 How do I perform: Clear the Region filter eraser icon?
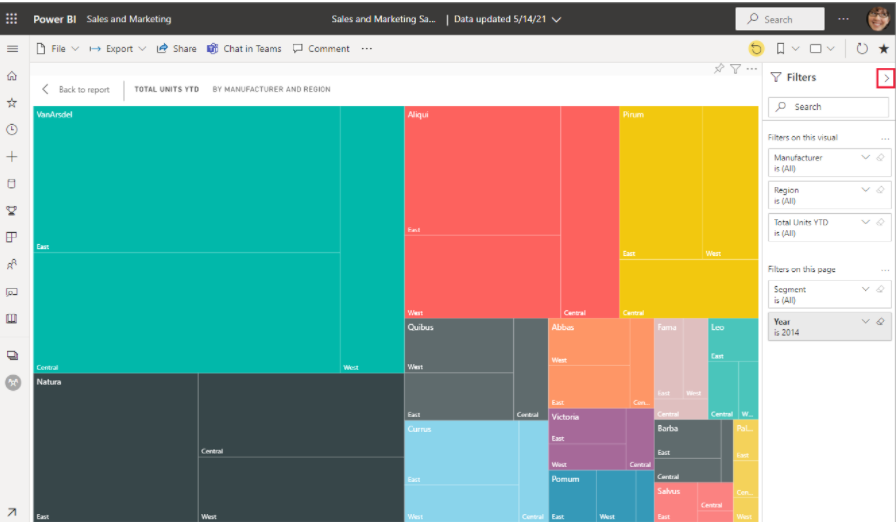(x=881, y=190)
